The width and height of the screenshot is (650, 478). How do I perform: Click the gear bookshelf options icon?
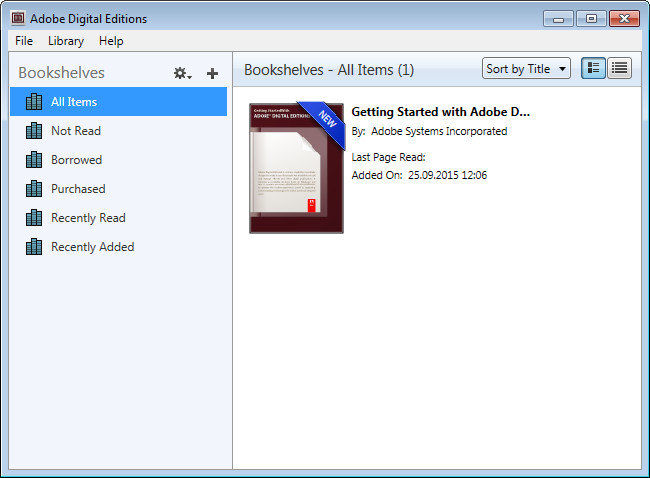[x=181, y=73]
